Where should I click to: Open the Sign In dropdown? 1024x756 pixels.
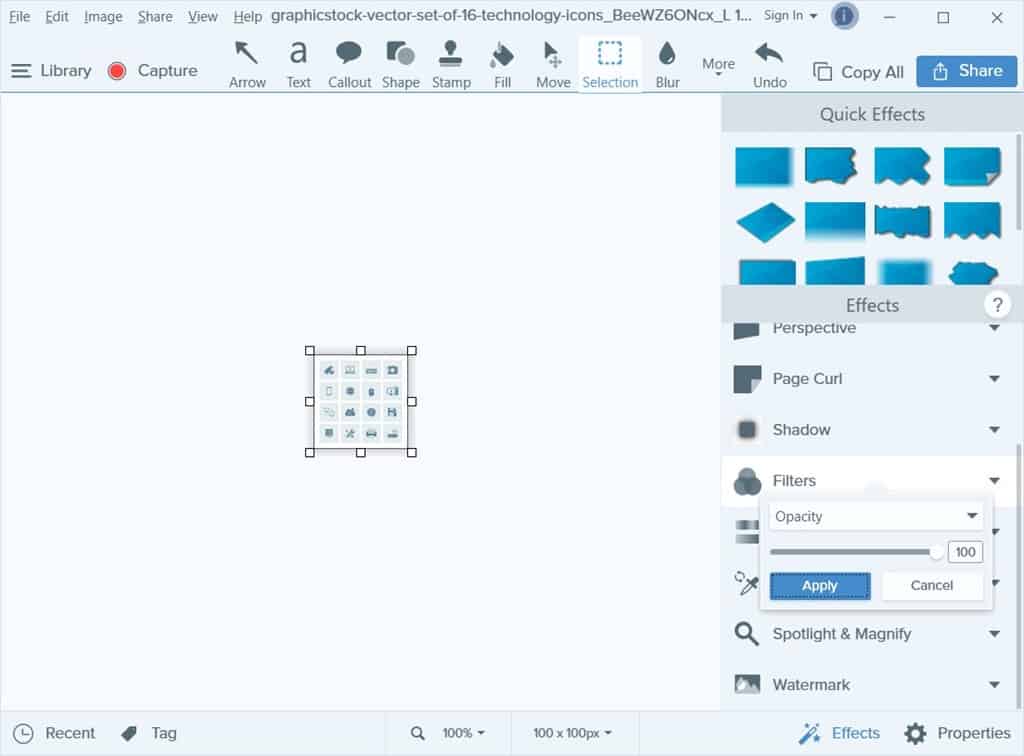[x=790, y=16]
